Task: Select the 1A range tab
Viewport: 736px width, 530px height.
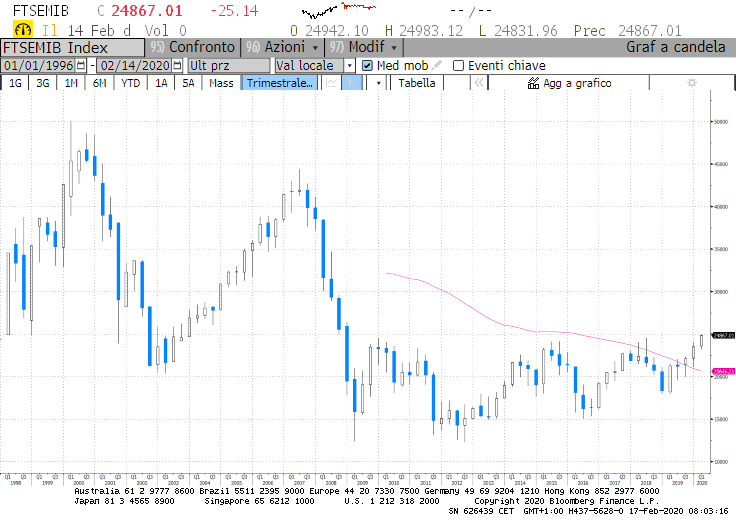Action: pyautogui.click(x=161, y=83)
